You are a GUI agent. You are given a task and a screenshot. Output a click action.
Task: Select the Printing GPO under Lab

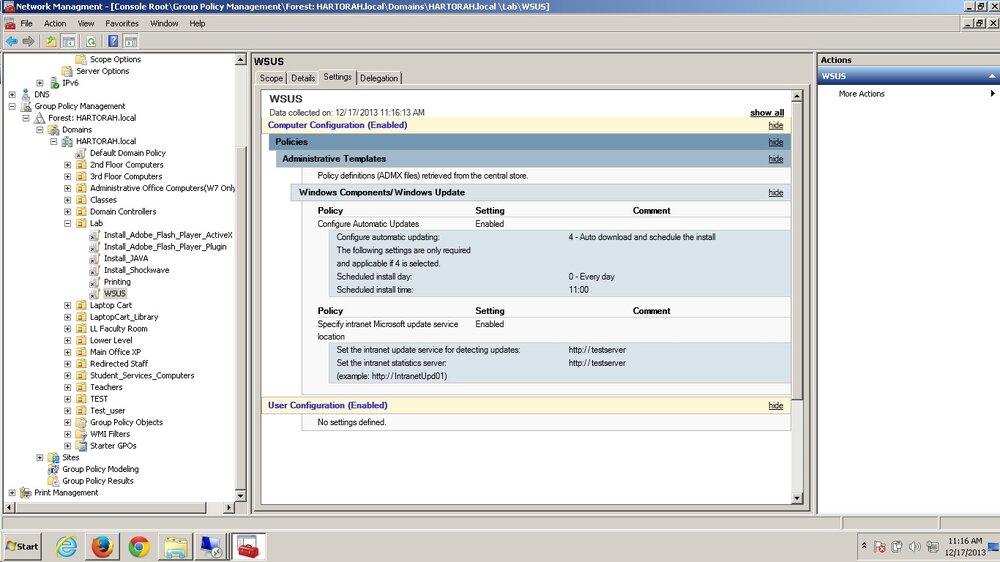tap(117, 282)
